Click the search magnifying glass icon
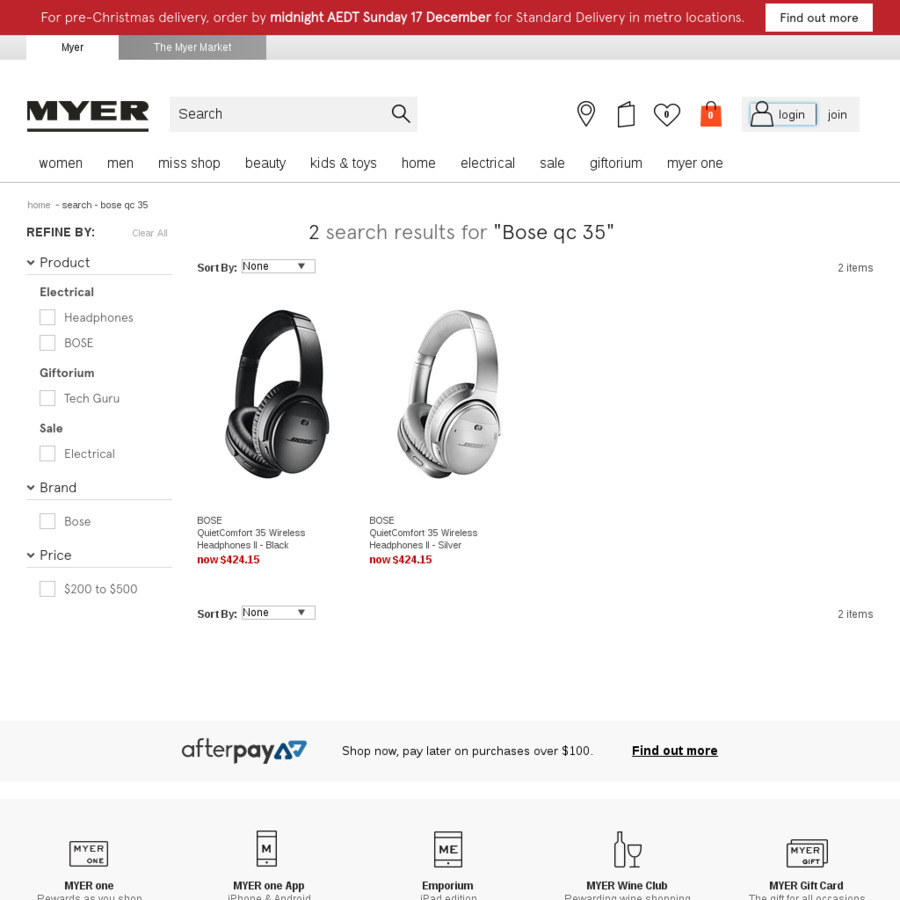This screenshot has height=900, width=900. point(401,114)
